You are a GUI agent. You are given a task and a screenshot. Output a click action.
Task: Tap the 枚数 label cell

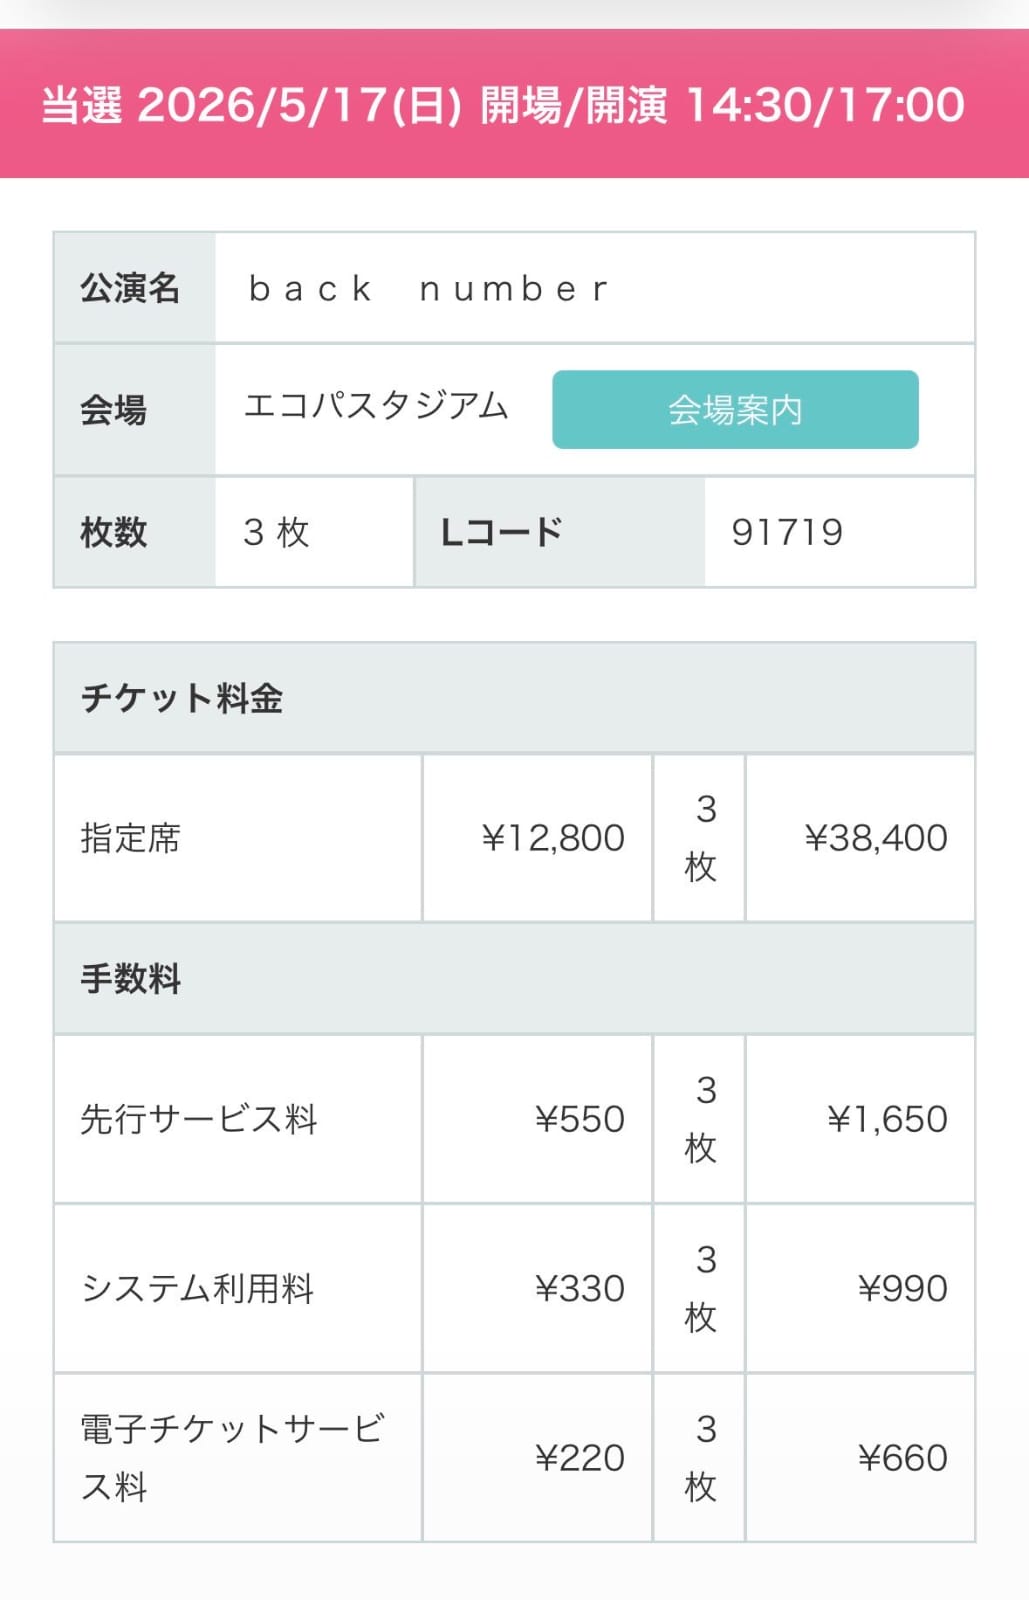click(114, 532)
